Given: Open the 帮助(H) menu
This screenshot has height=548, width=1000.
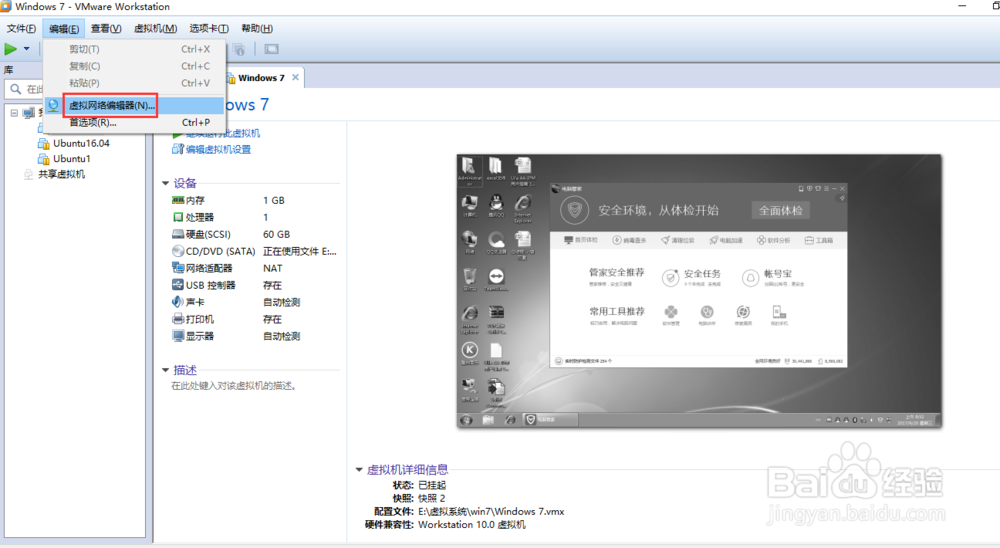Looking at the screenshot, I should coord(256,28).
